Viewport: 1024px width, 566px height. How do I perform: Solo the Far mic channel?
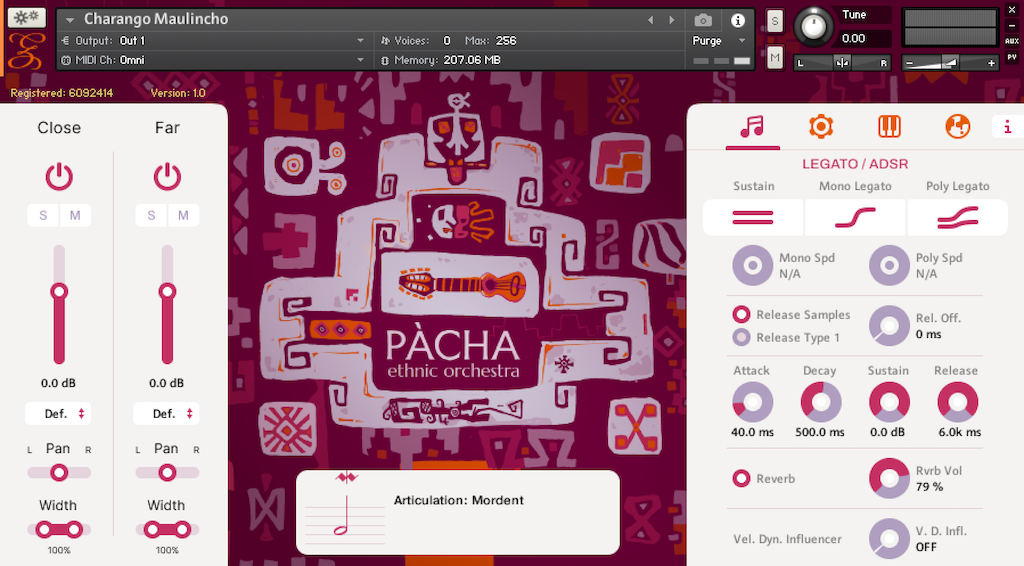(152, 215)
